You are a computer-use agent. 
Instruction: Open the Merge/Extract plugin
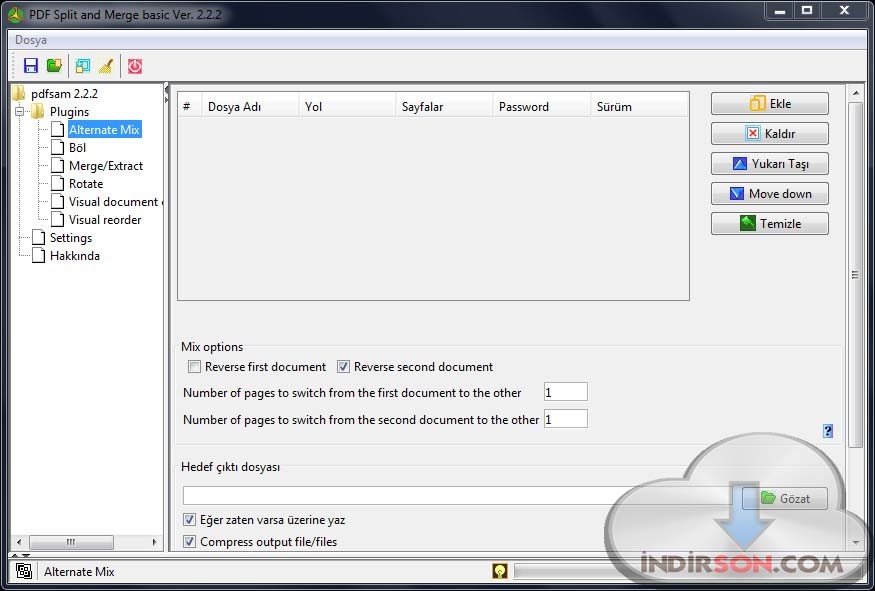106,166
